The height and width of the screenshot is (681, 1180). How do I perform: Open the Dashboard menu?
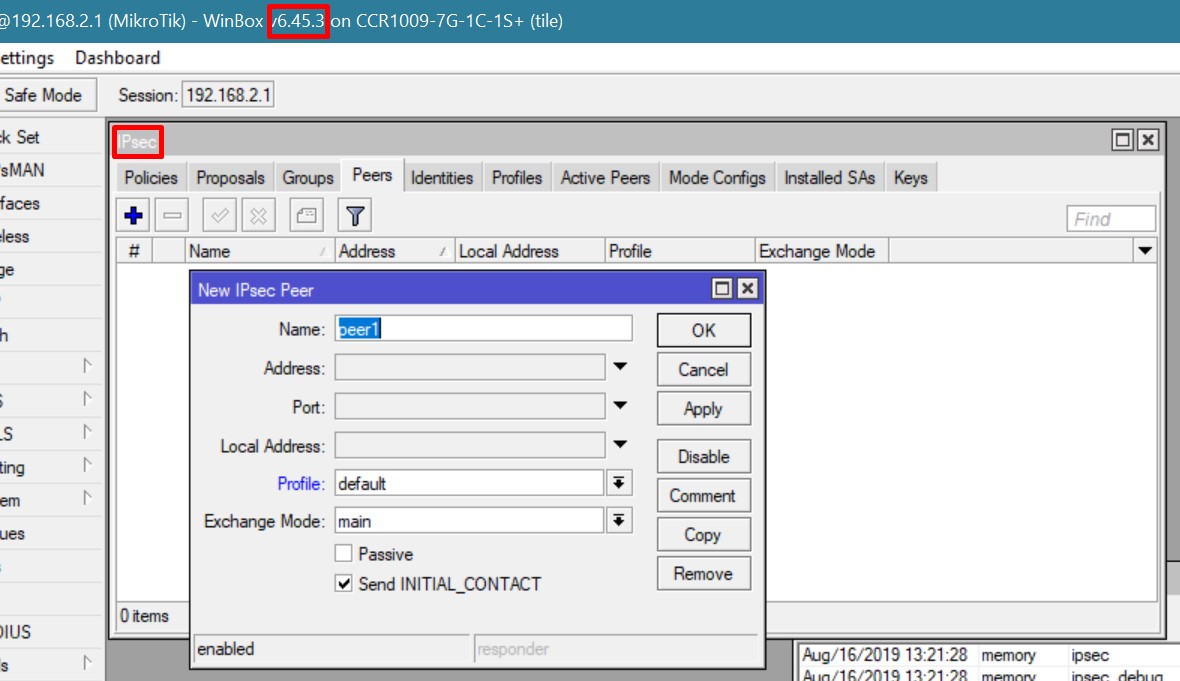[x=117, y=57]
